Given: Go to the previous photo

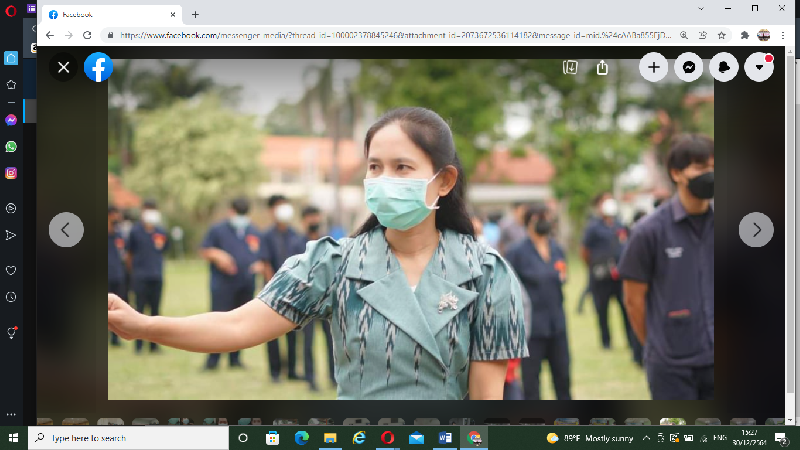Looking at the screenshot, I should [x=66, y=229].
